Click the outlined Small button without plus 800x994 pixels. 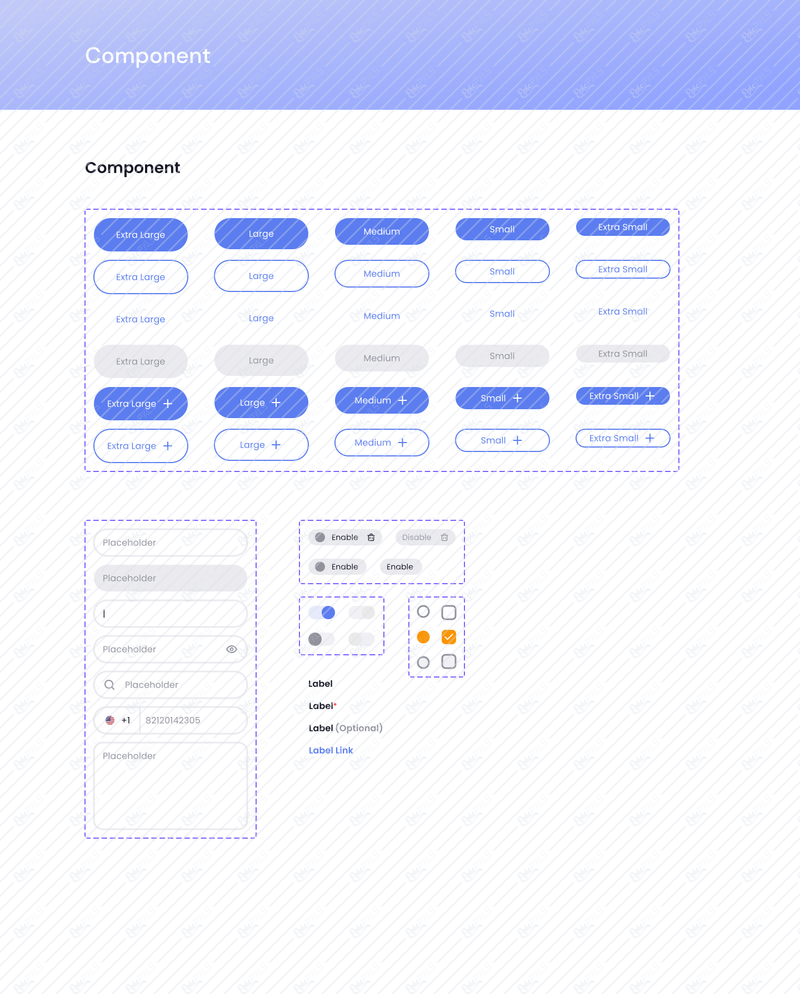point(502,271)
